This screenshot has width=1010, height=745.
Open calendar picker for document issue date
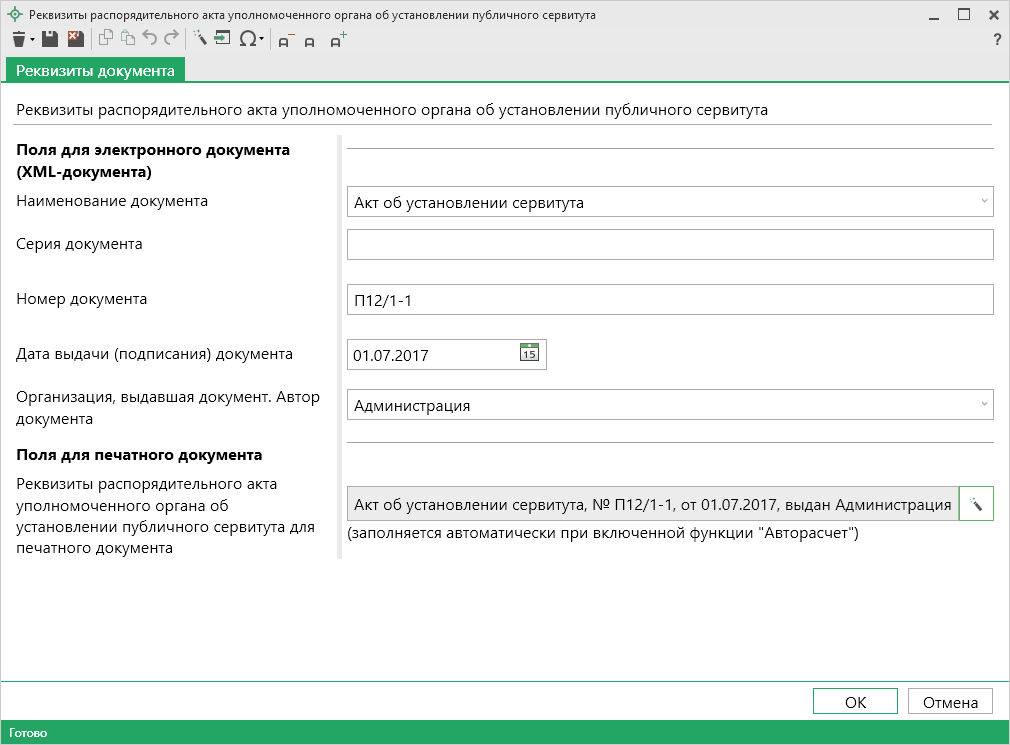pos(530,353)
